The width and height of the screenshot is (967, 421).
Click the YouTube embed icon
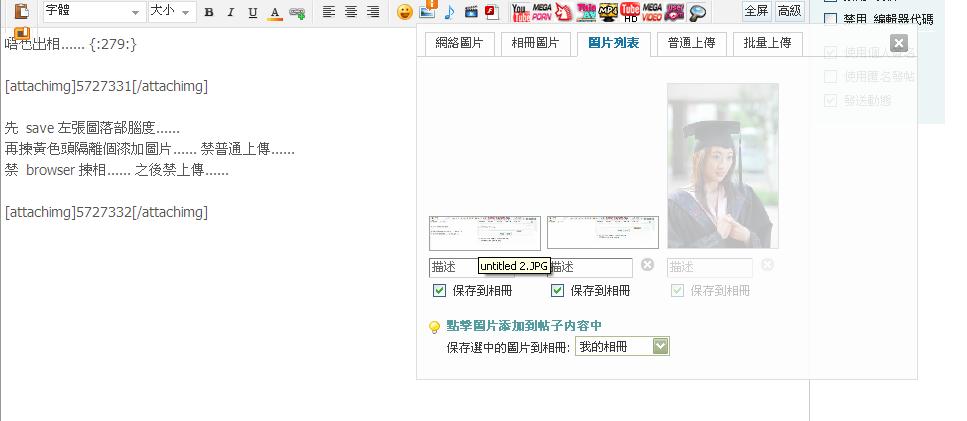(521, 12)
